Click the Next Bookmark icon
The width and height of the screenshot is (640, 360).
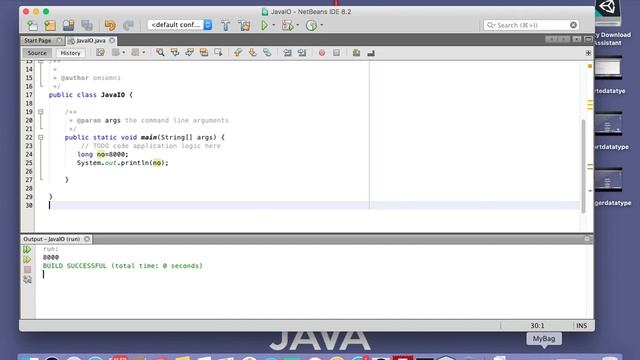(x=253, y=53)
